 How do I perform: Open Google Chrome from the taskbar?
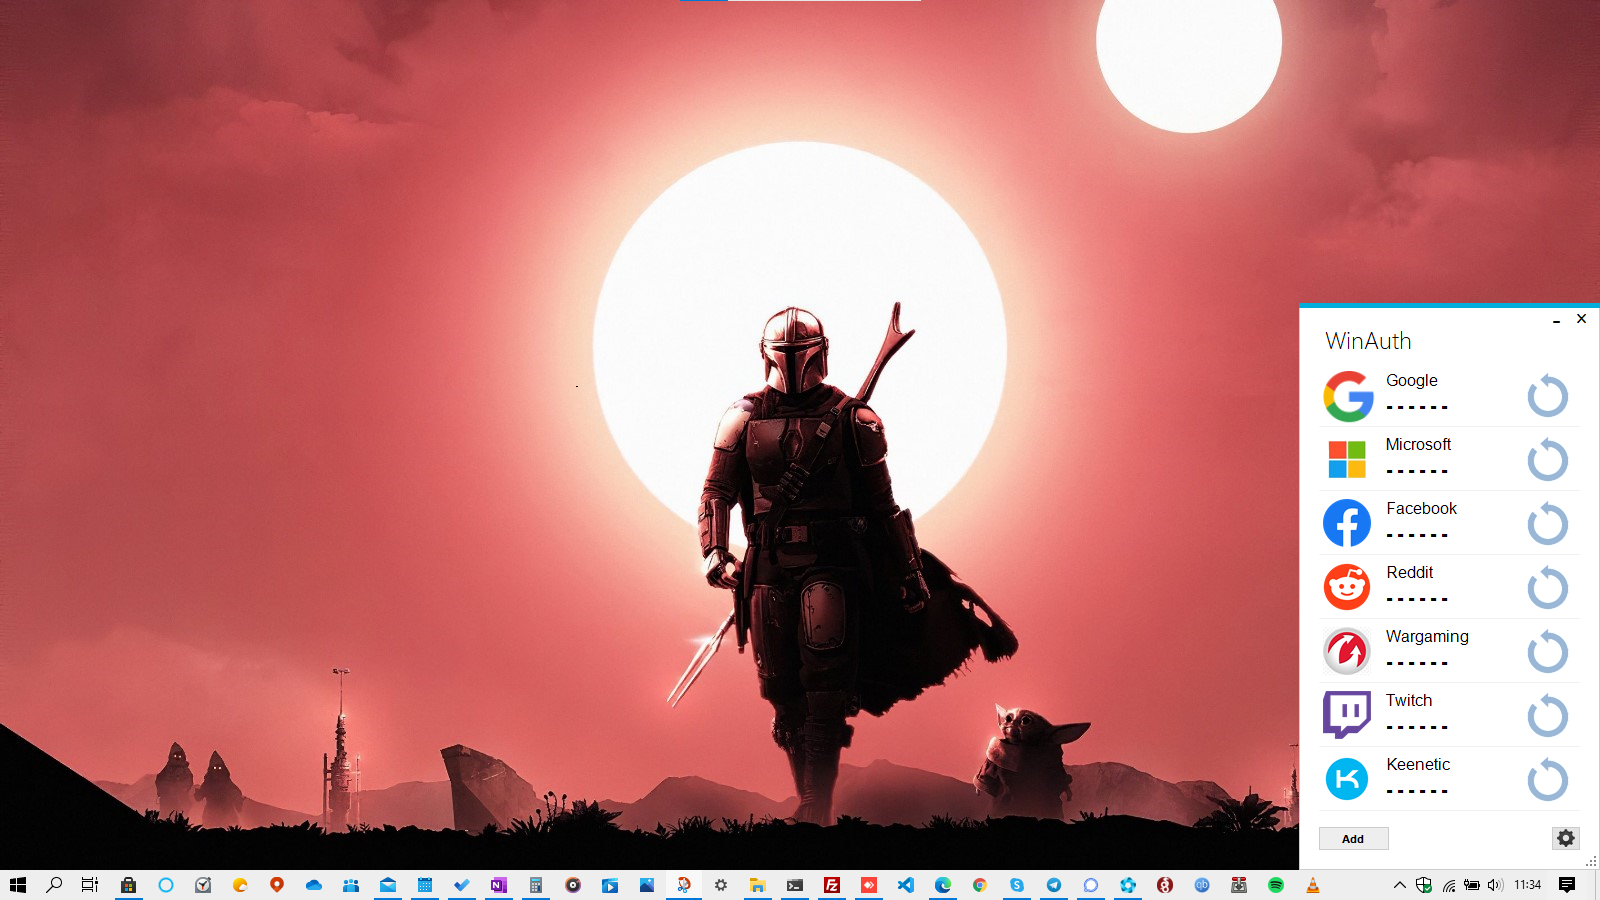click(980, 885)
